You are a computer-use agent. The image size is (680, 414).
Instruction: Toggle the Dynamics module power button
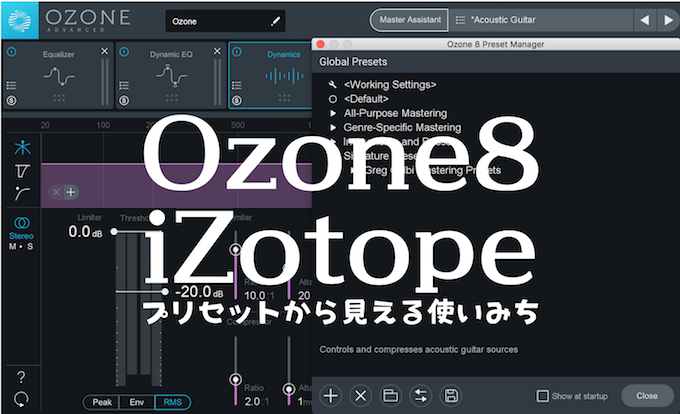(x=237, y=52)
